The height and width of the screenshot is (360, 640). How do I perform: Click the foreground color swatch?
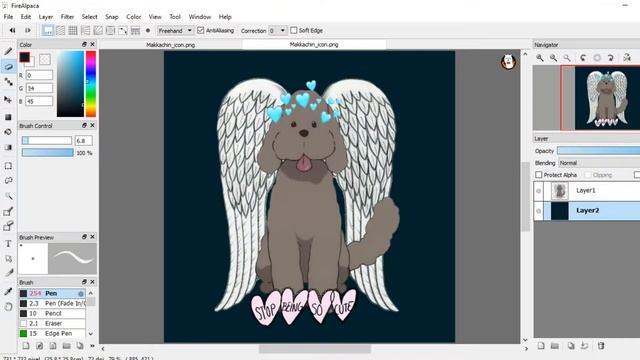24,57
